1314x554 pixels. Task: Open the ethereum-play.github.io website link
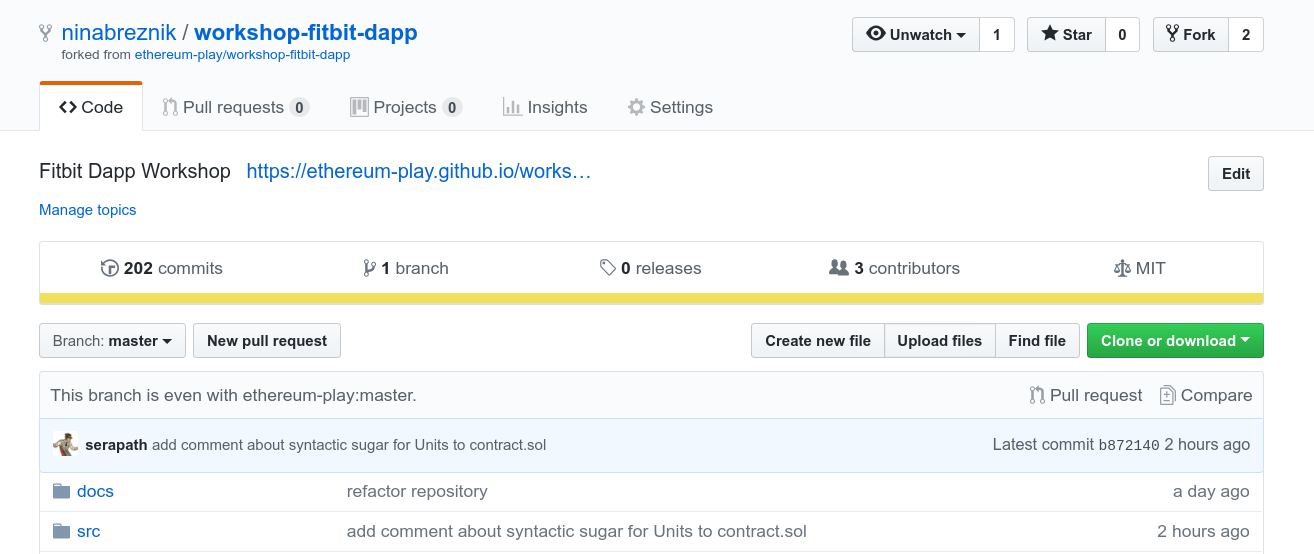[419, 171]
